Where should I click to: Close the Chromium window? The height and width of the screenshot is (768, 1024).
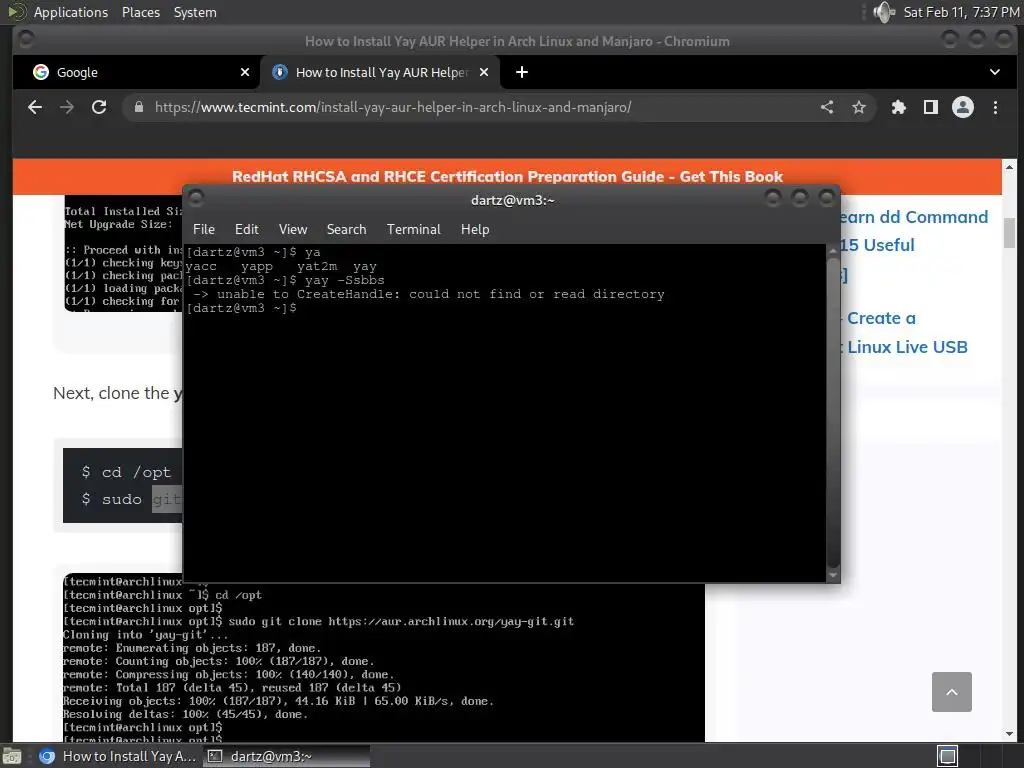(x=1004, y=40)
